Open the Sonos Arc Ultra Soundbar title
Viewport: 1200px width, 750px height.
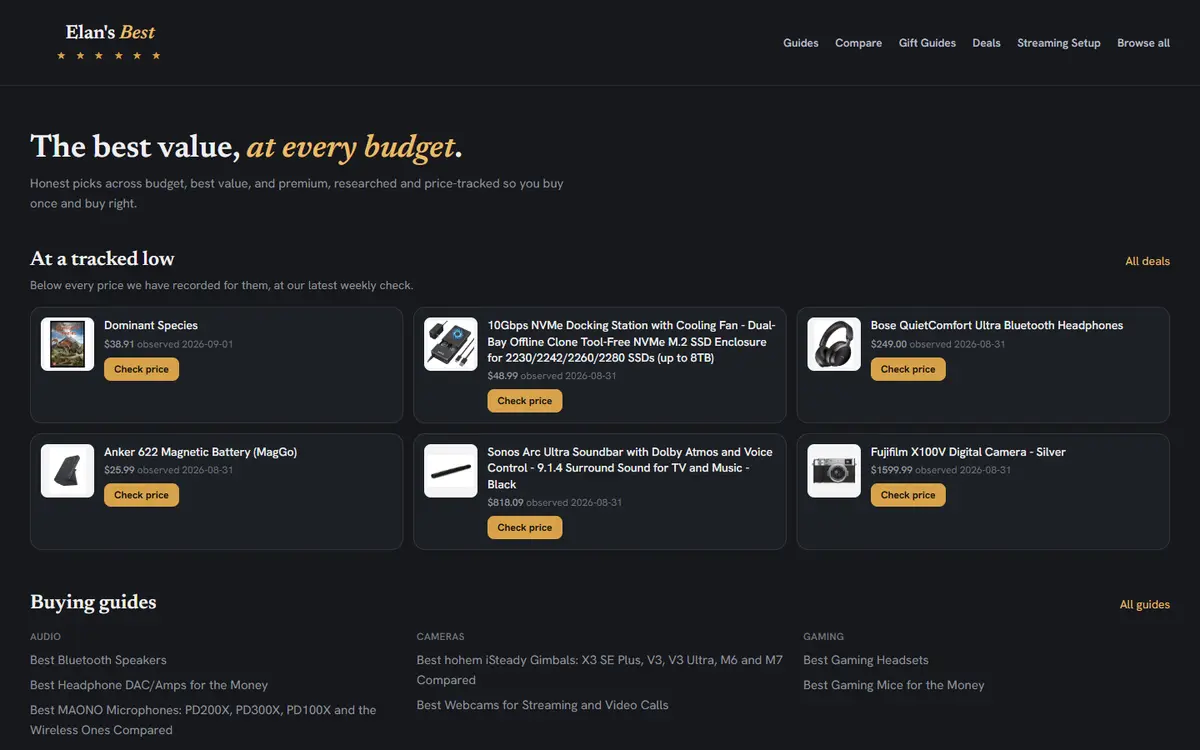630,468
